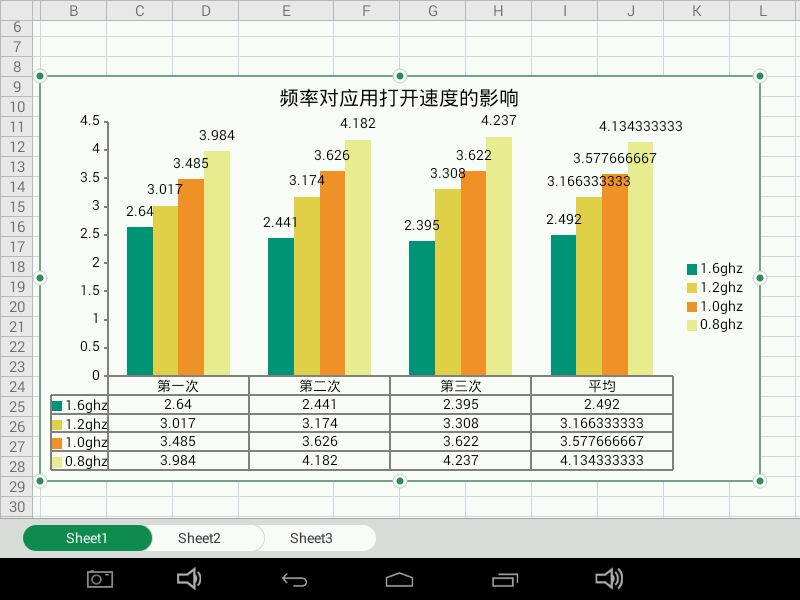Tap the volume up speaker icon
800x600 pixels.
pyautogui.click(x=609, y=579)
